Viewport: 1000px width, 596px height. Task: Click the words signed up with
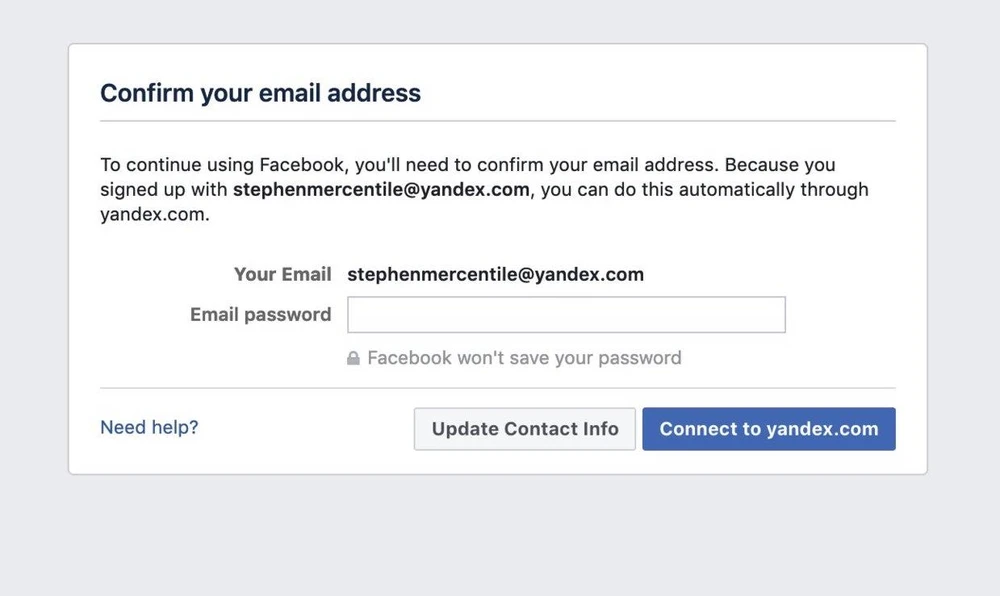(164, 189)
